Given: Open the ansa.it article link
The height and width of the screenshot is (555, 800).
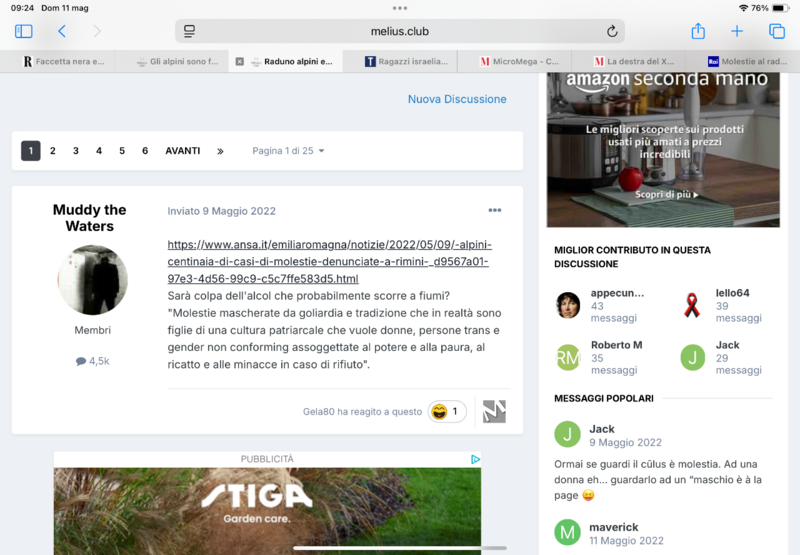Looking at the screenshot, I should pyautogui.click(x=329, y=261).
